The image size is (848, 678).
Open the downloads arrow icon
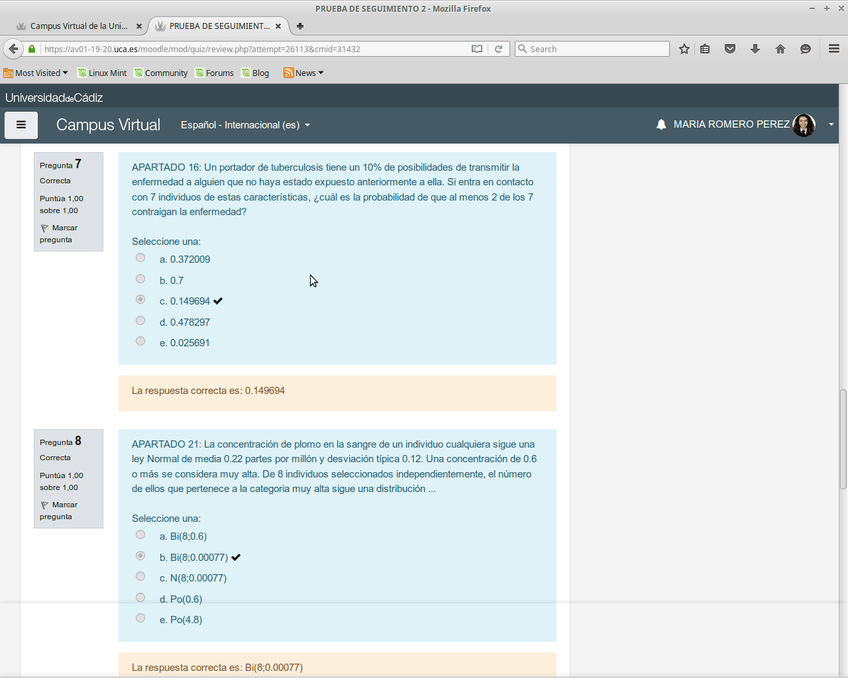[x=755, y=49]
